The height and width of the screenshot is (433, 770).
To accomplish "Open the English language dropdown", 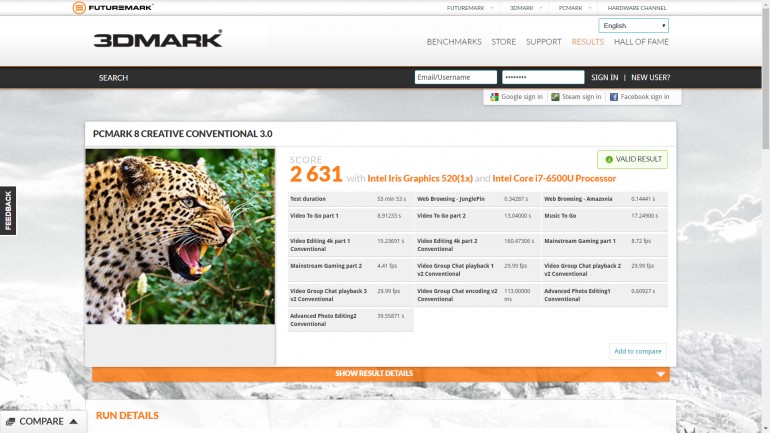I will (x=633, y=26).
